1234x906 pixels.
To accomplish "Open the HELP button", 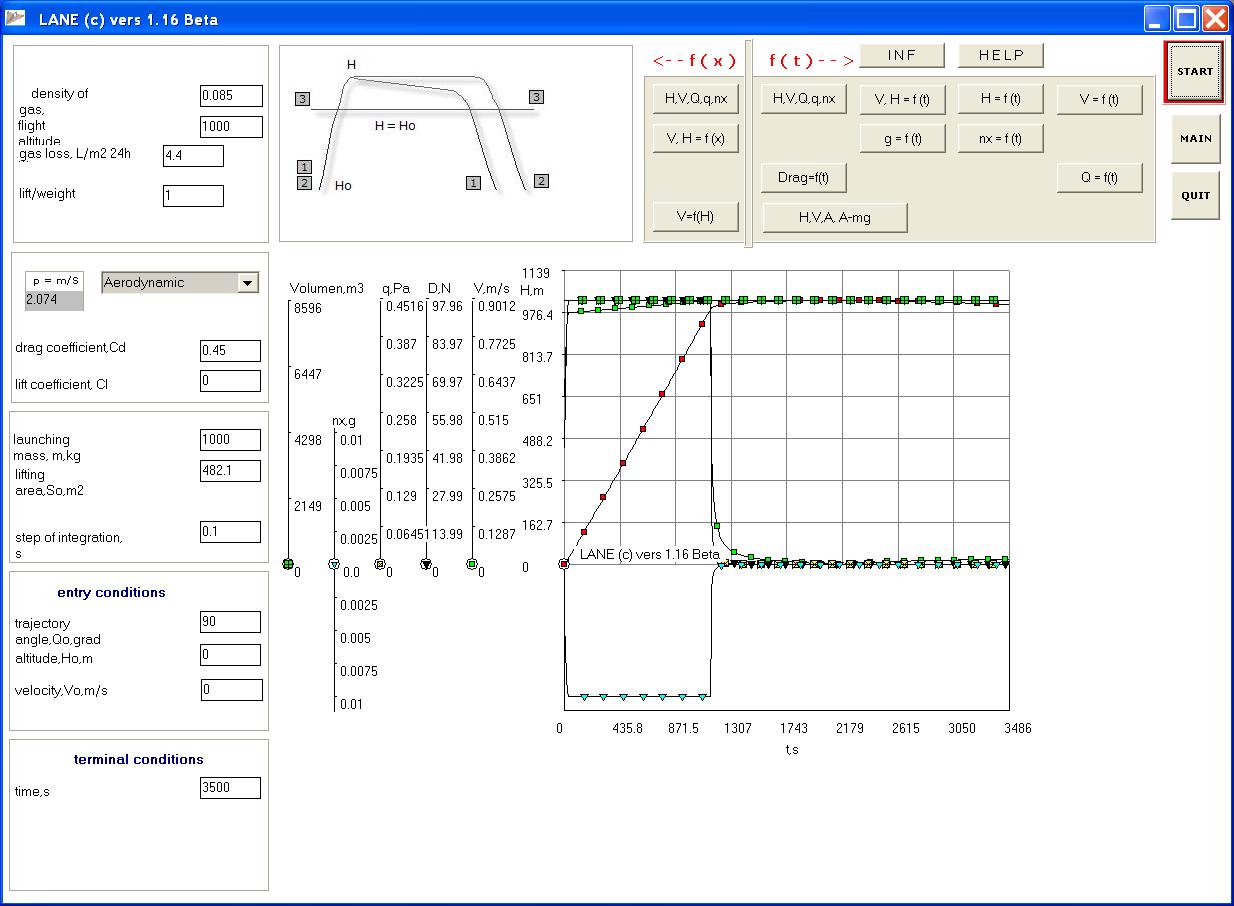I will pyautogui.click(x=1001, y=55).
